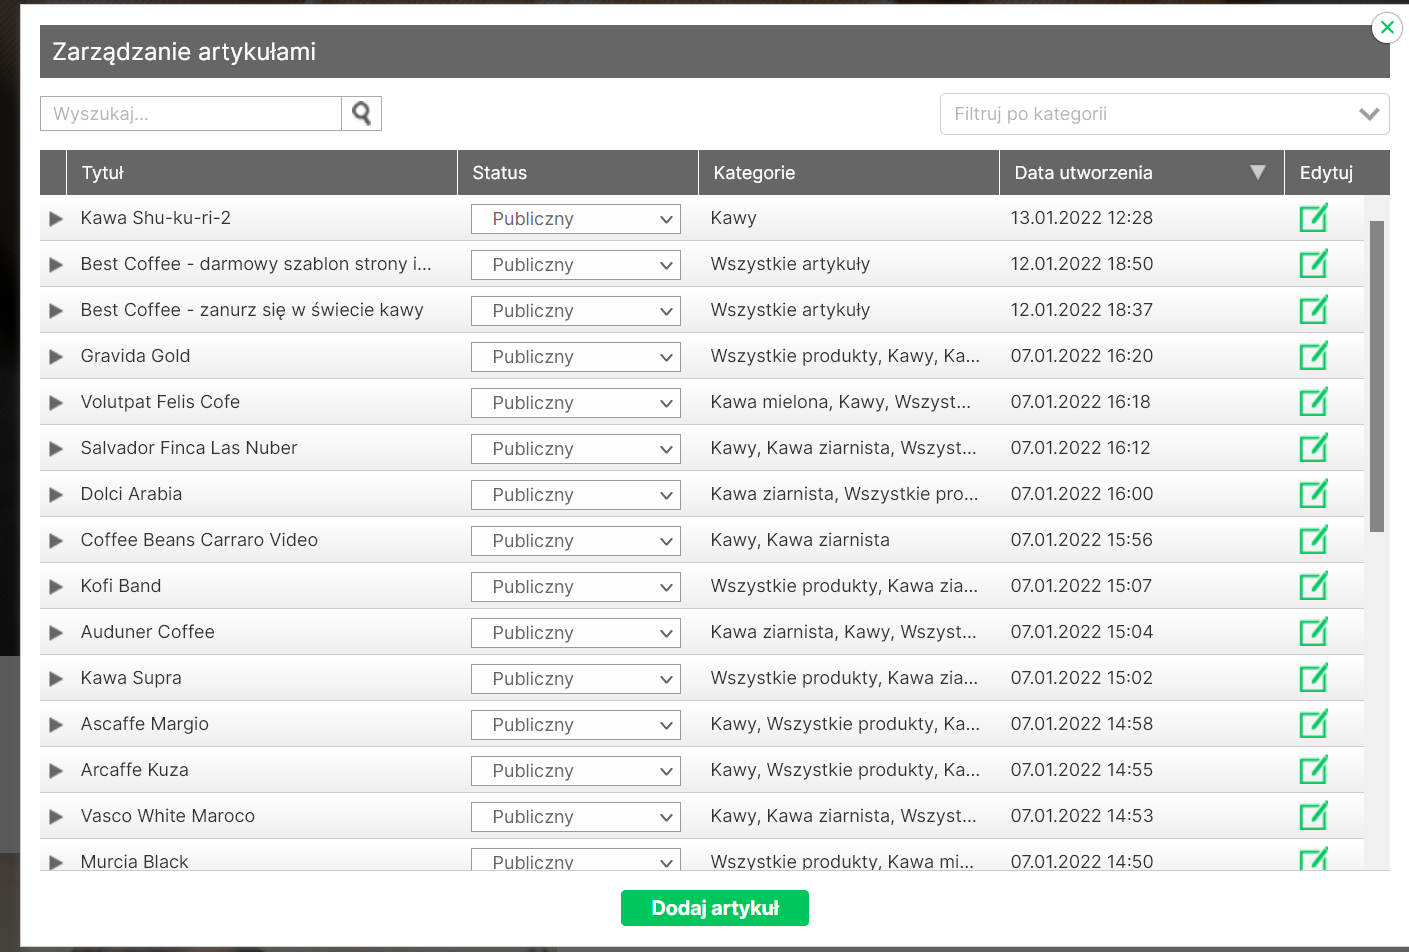Expand the Auduner Coffee row
The width and height of the screenshot is (1409, 952).
56,633
